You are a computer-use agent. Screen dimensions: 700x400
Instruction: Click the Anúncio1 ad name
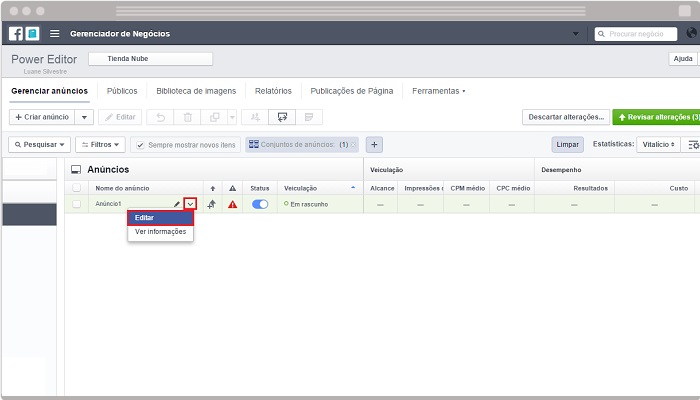(108, 204)
